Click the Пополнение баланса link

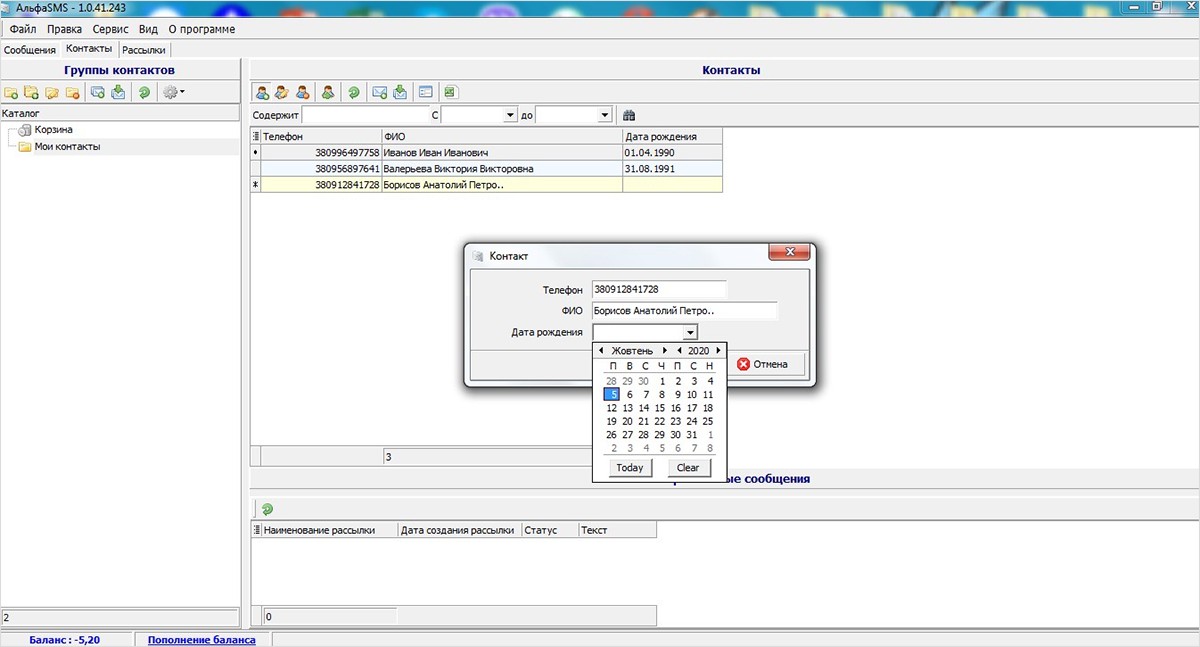click(x=201, y=640)
